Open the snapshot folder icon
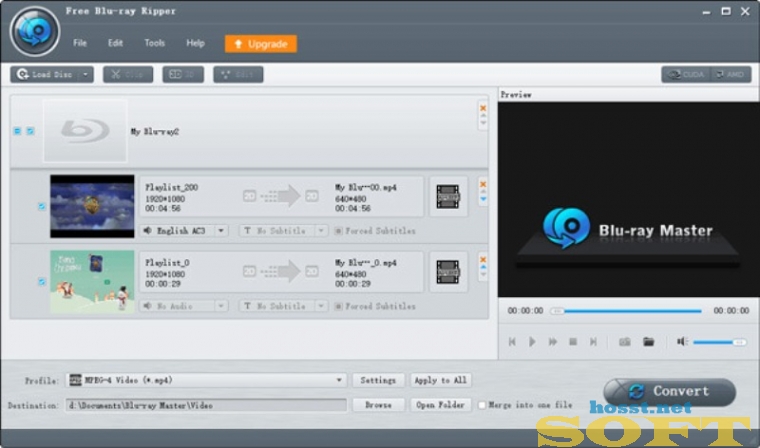This screenshot has width=760, height=448. [x=649, y=342]
